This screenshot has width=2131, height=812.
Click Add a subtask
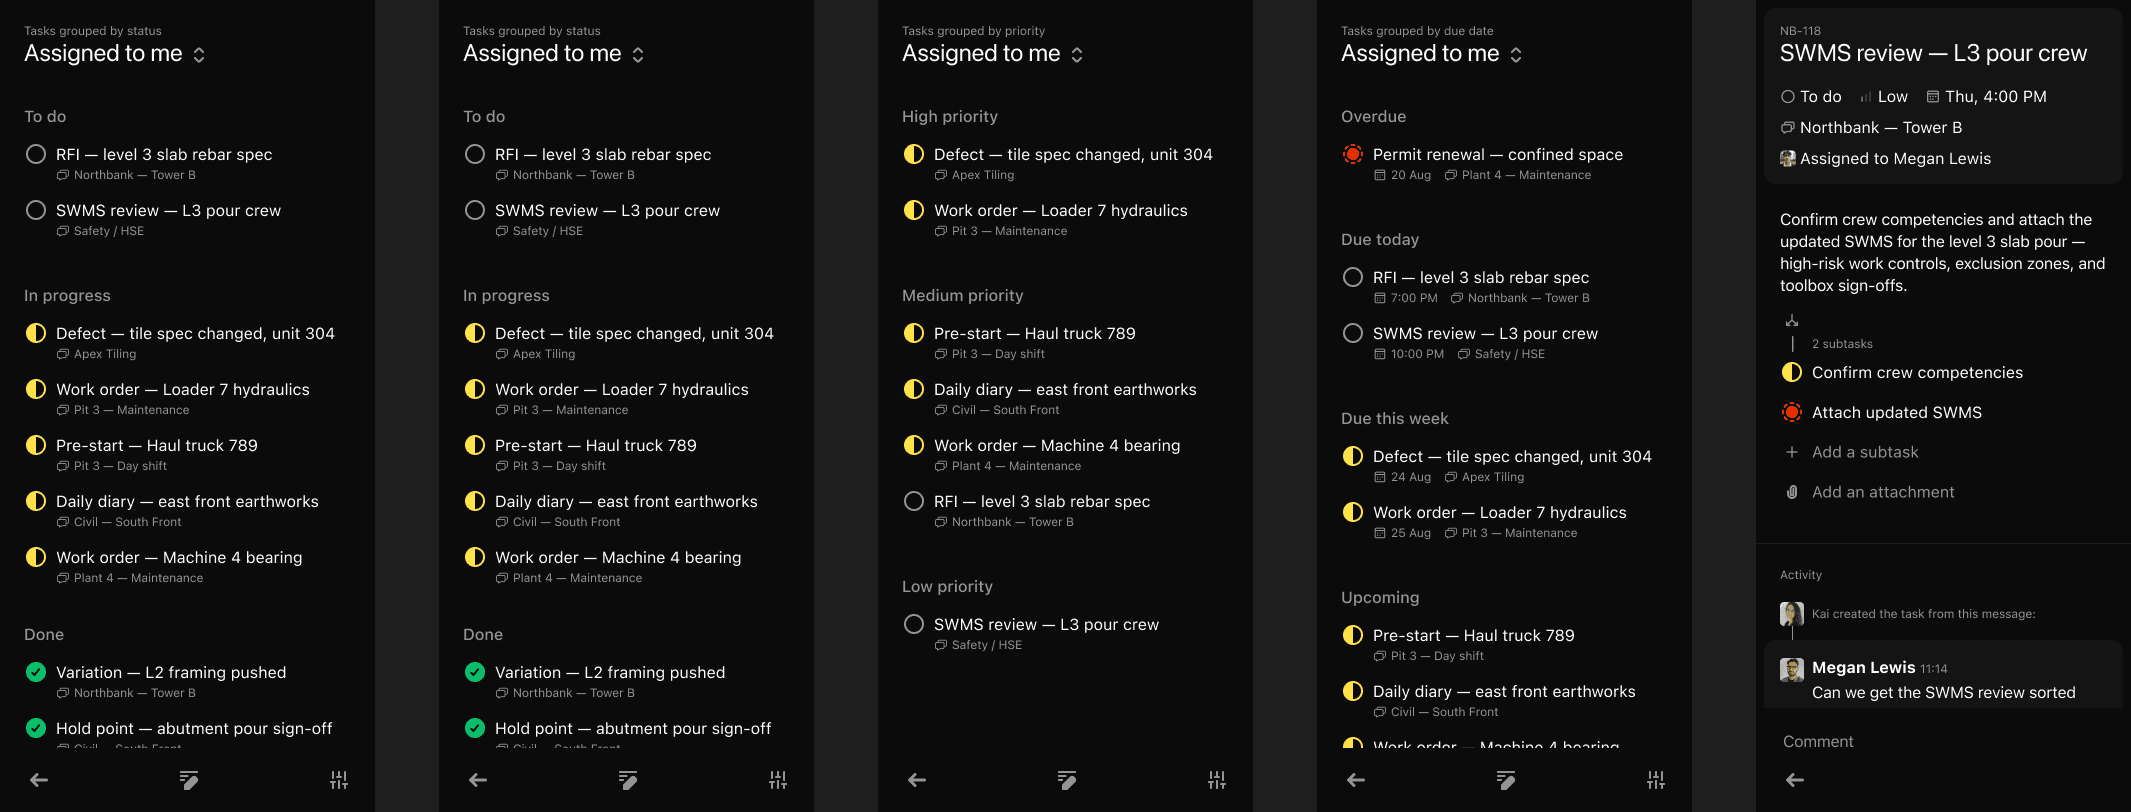(1865, 452)
